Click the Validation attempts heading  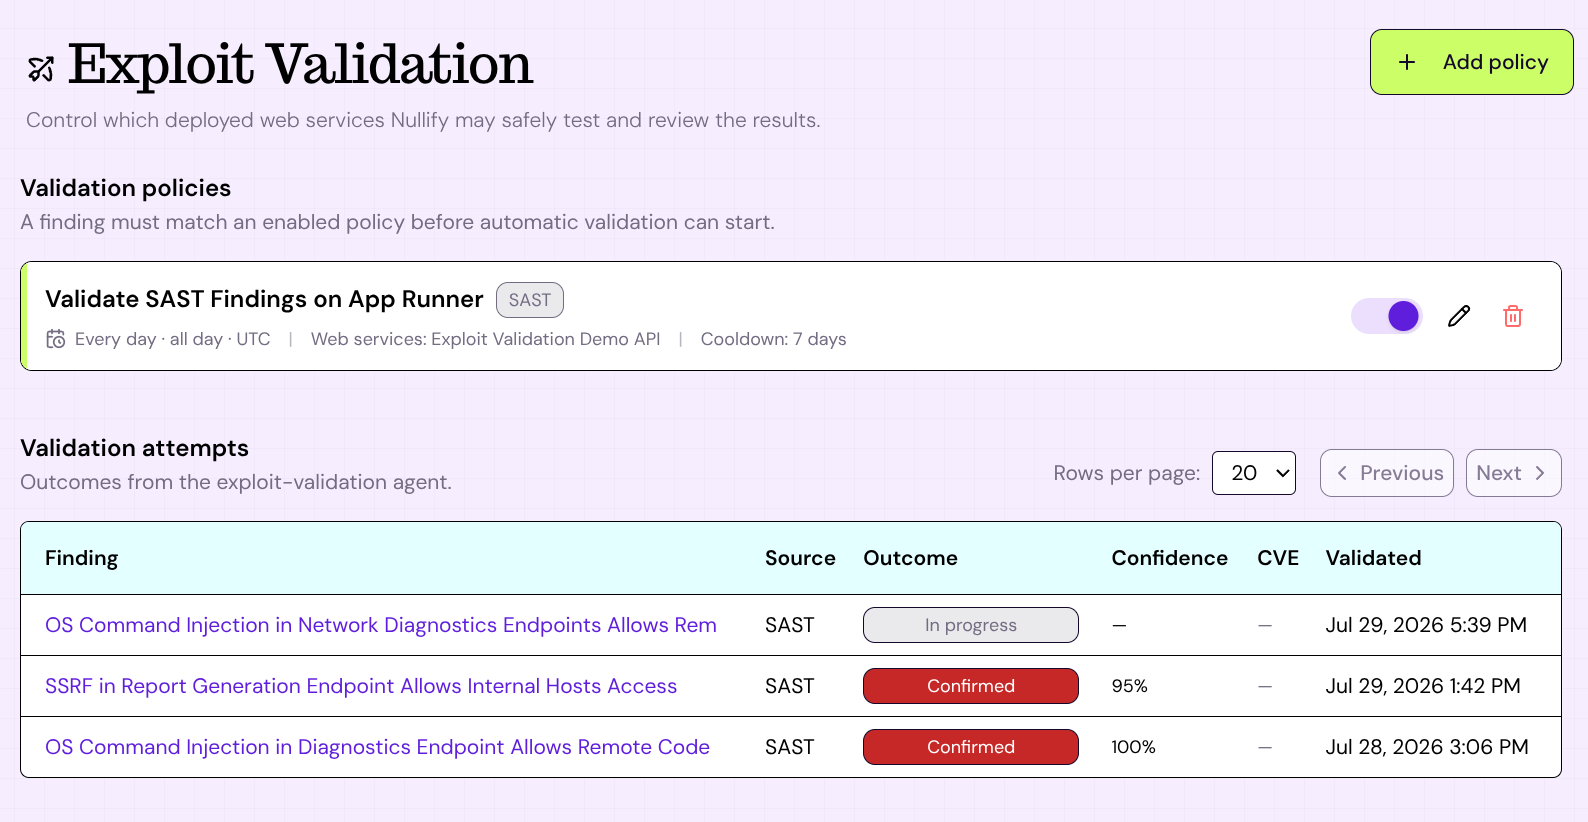pyautogui.click(x=135, y=448)
